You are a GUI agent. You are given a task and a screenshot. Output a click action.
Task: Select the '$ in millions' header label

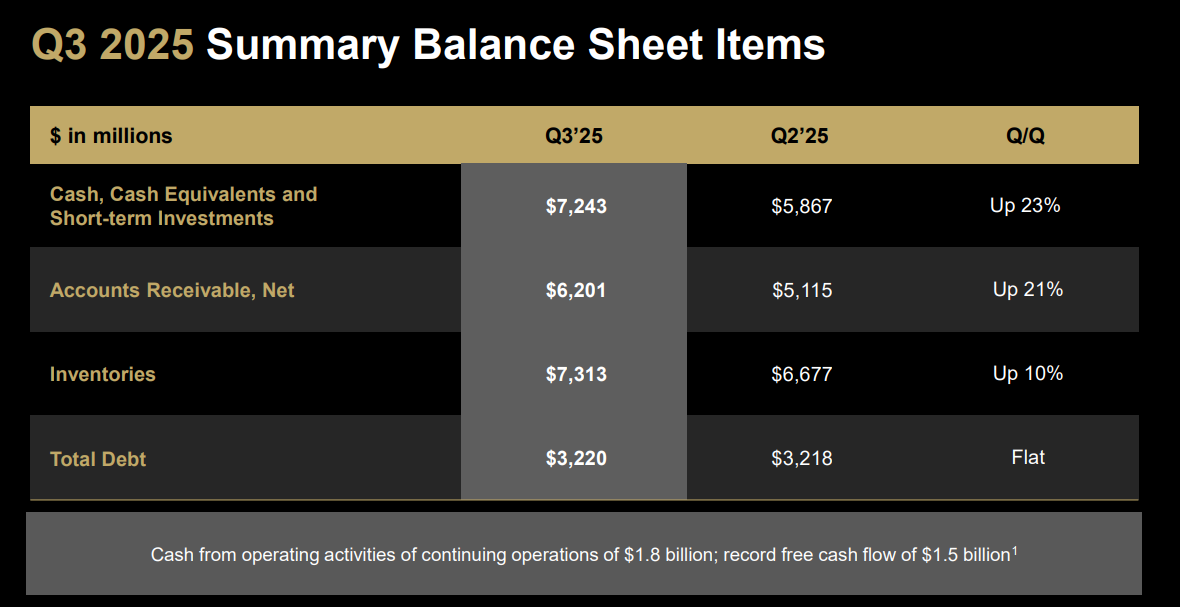111,136
